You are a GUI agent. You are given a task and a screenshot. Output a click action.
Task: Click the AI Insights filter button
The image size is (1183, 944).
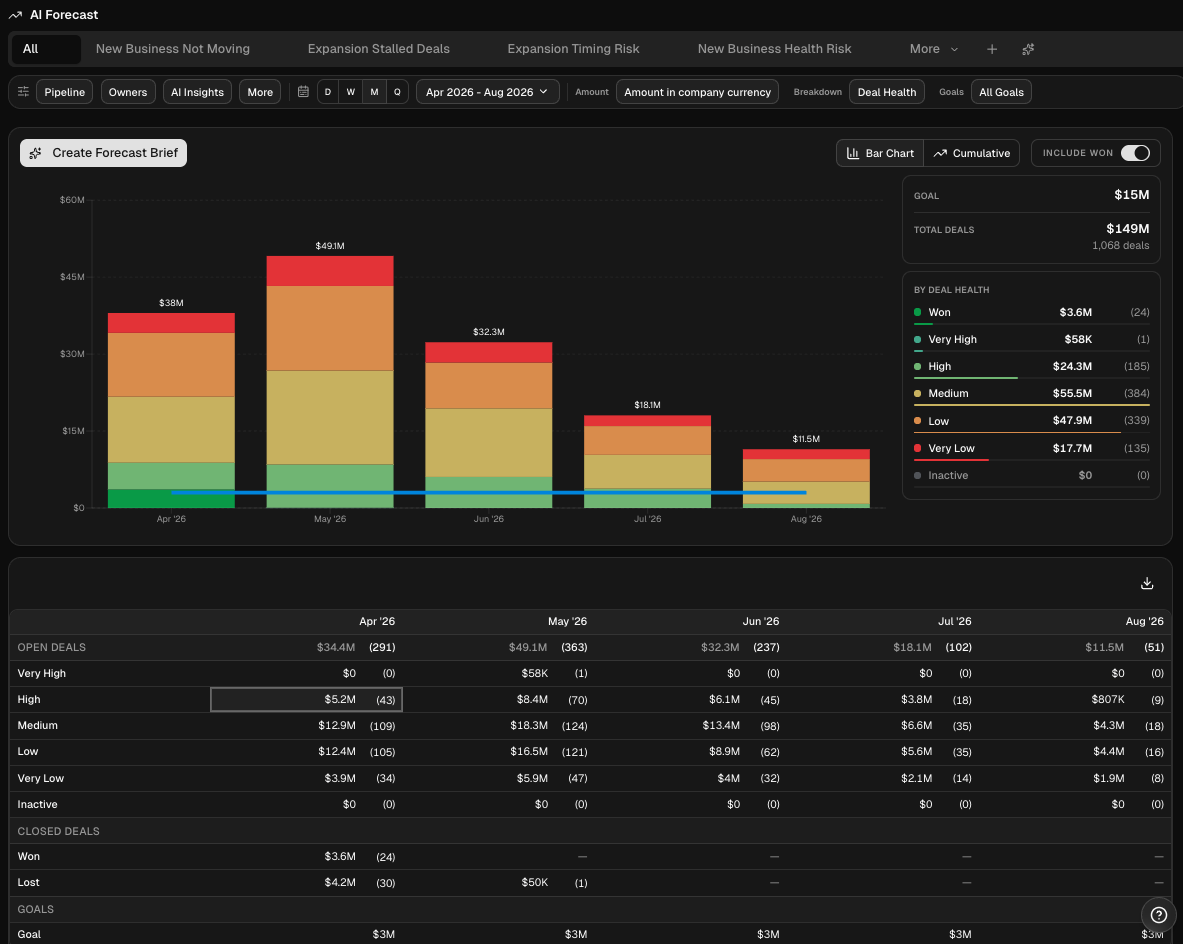pos(197,92)
